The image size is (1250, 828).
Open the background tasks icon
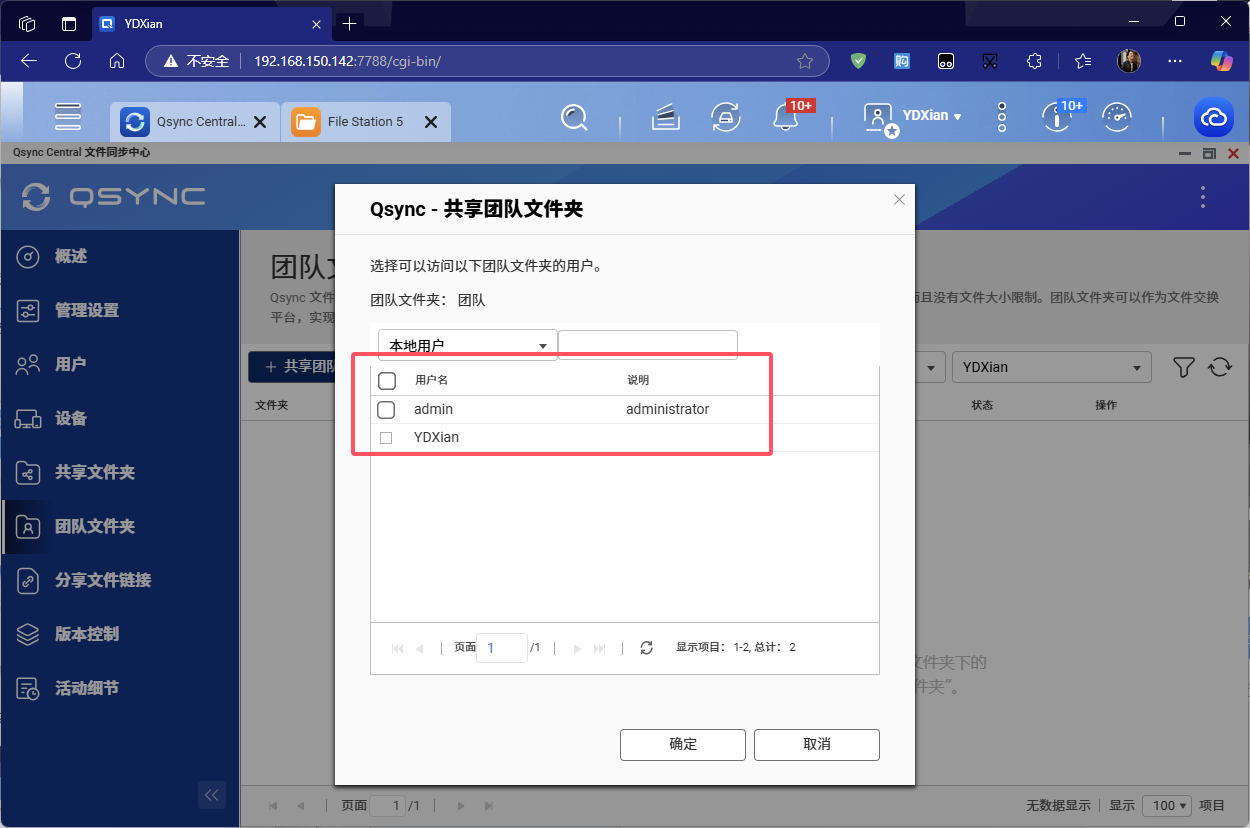tap(666, 118)
